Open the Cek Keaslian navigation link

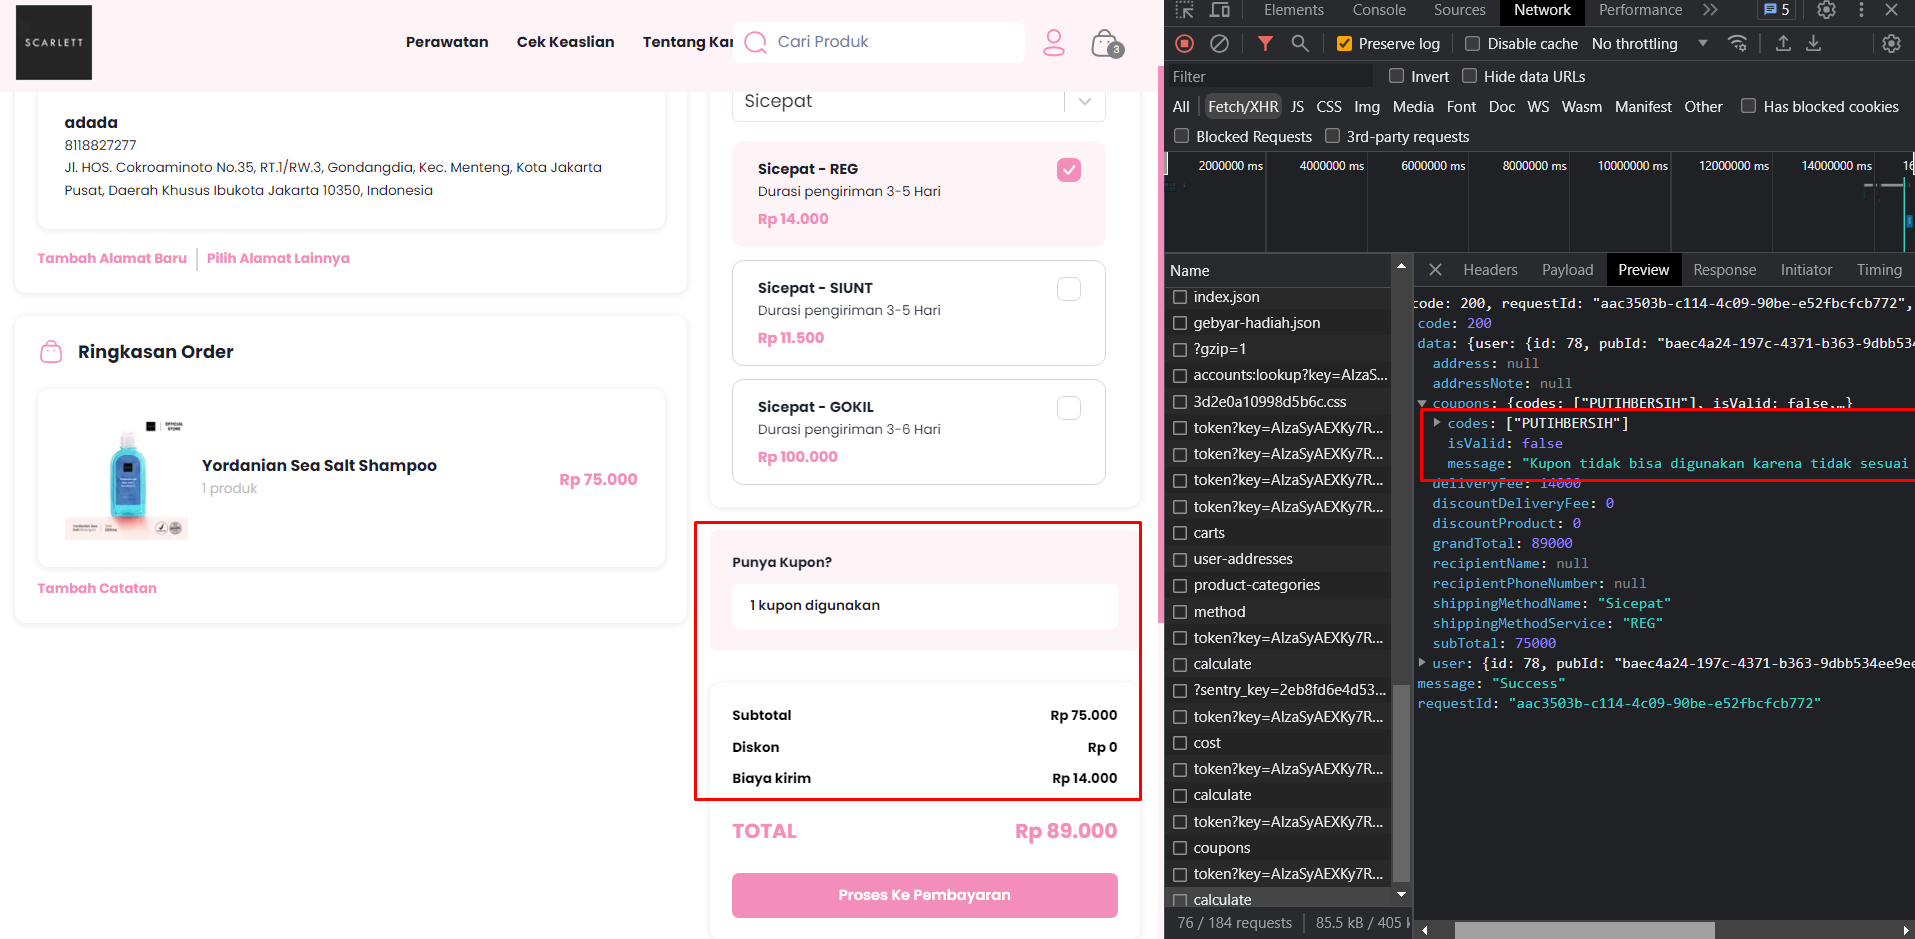(565, 42)
